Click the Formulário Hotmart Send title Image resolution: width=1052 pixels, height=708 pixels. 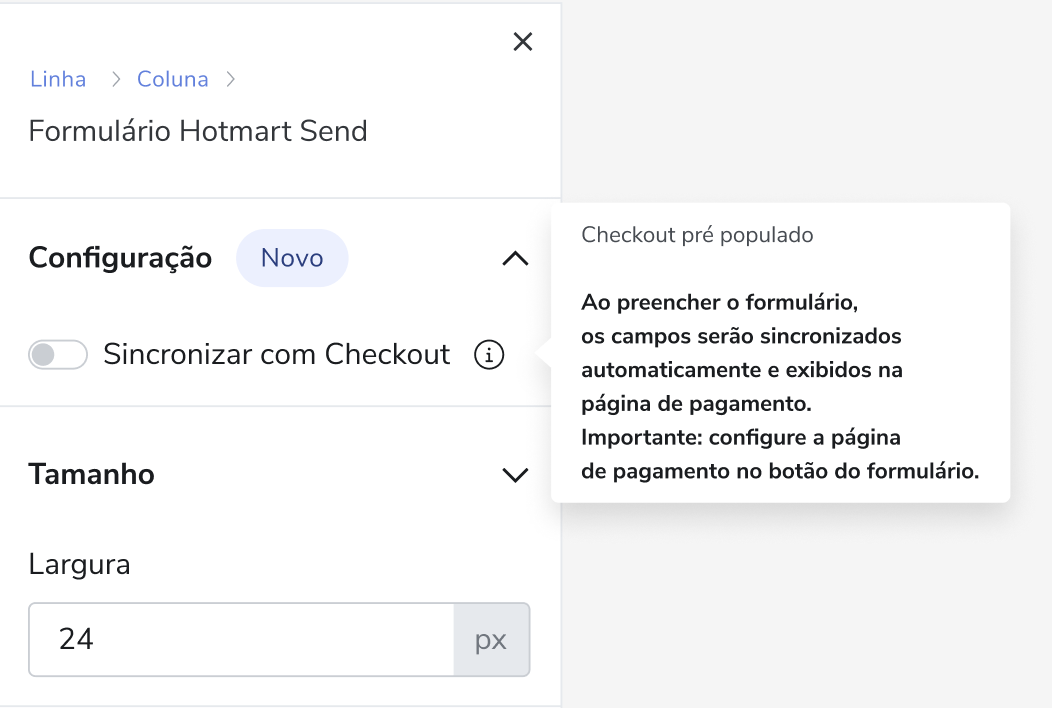(x=198, y=131)
